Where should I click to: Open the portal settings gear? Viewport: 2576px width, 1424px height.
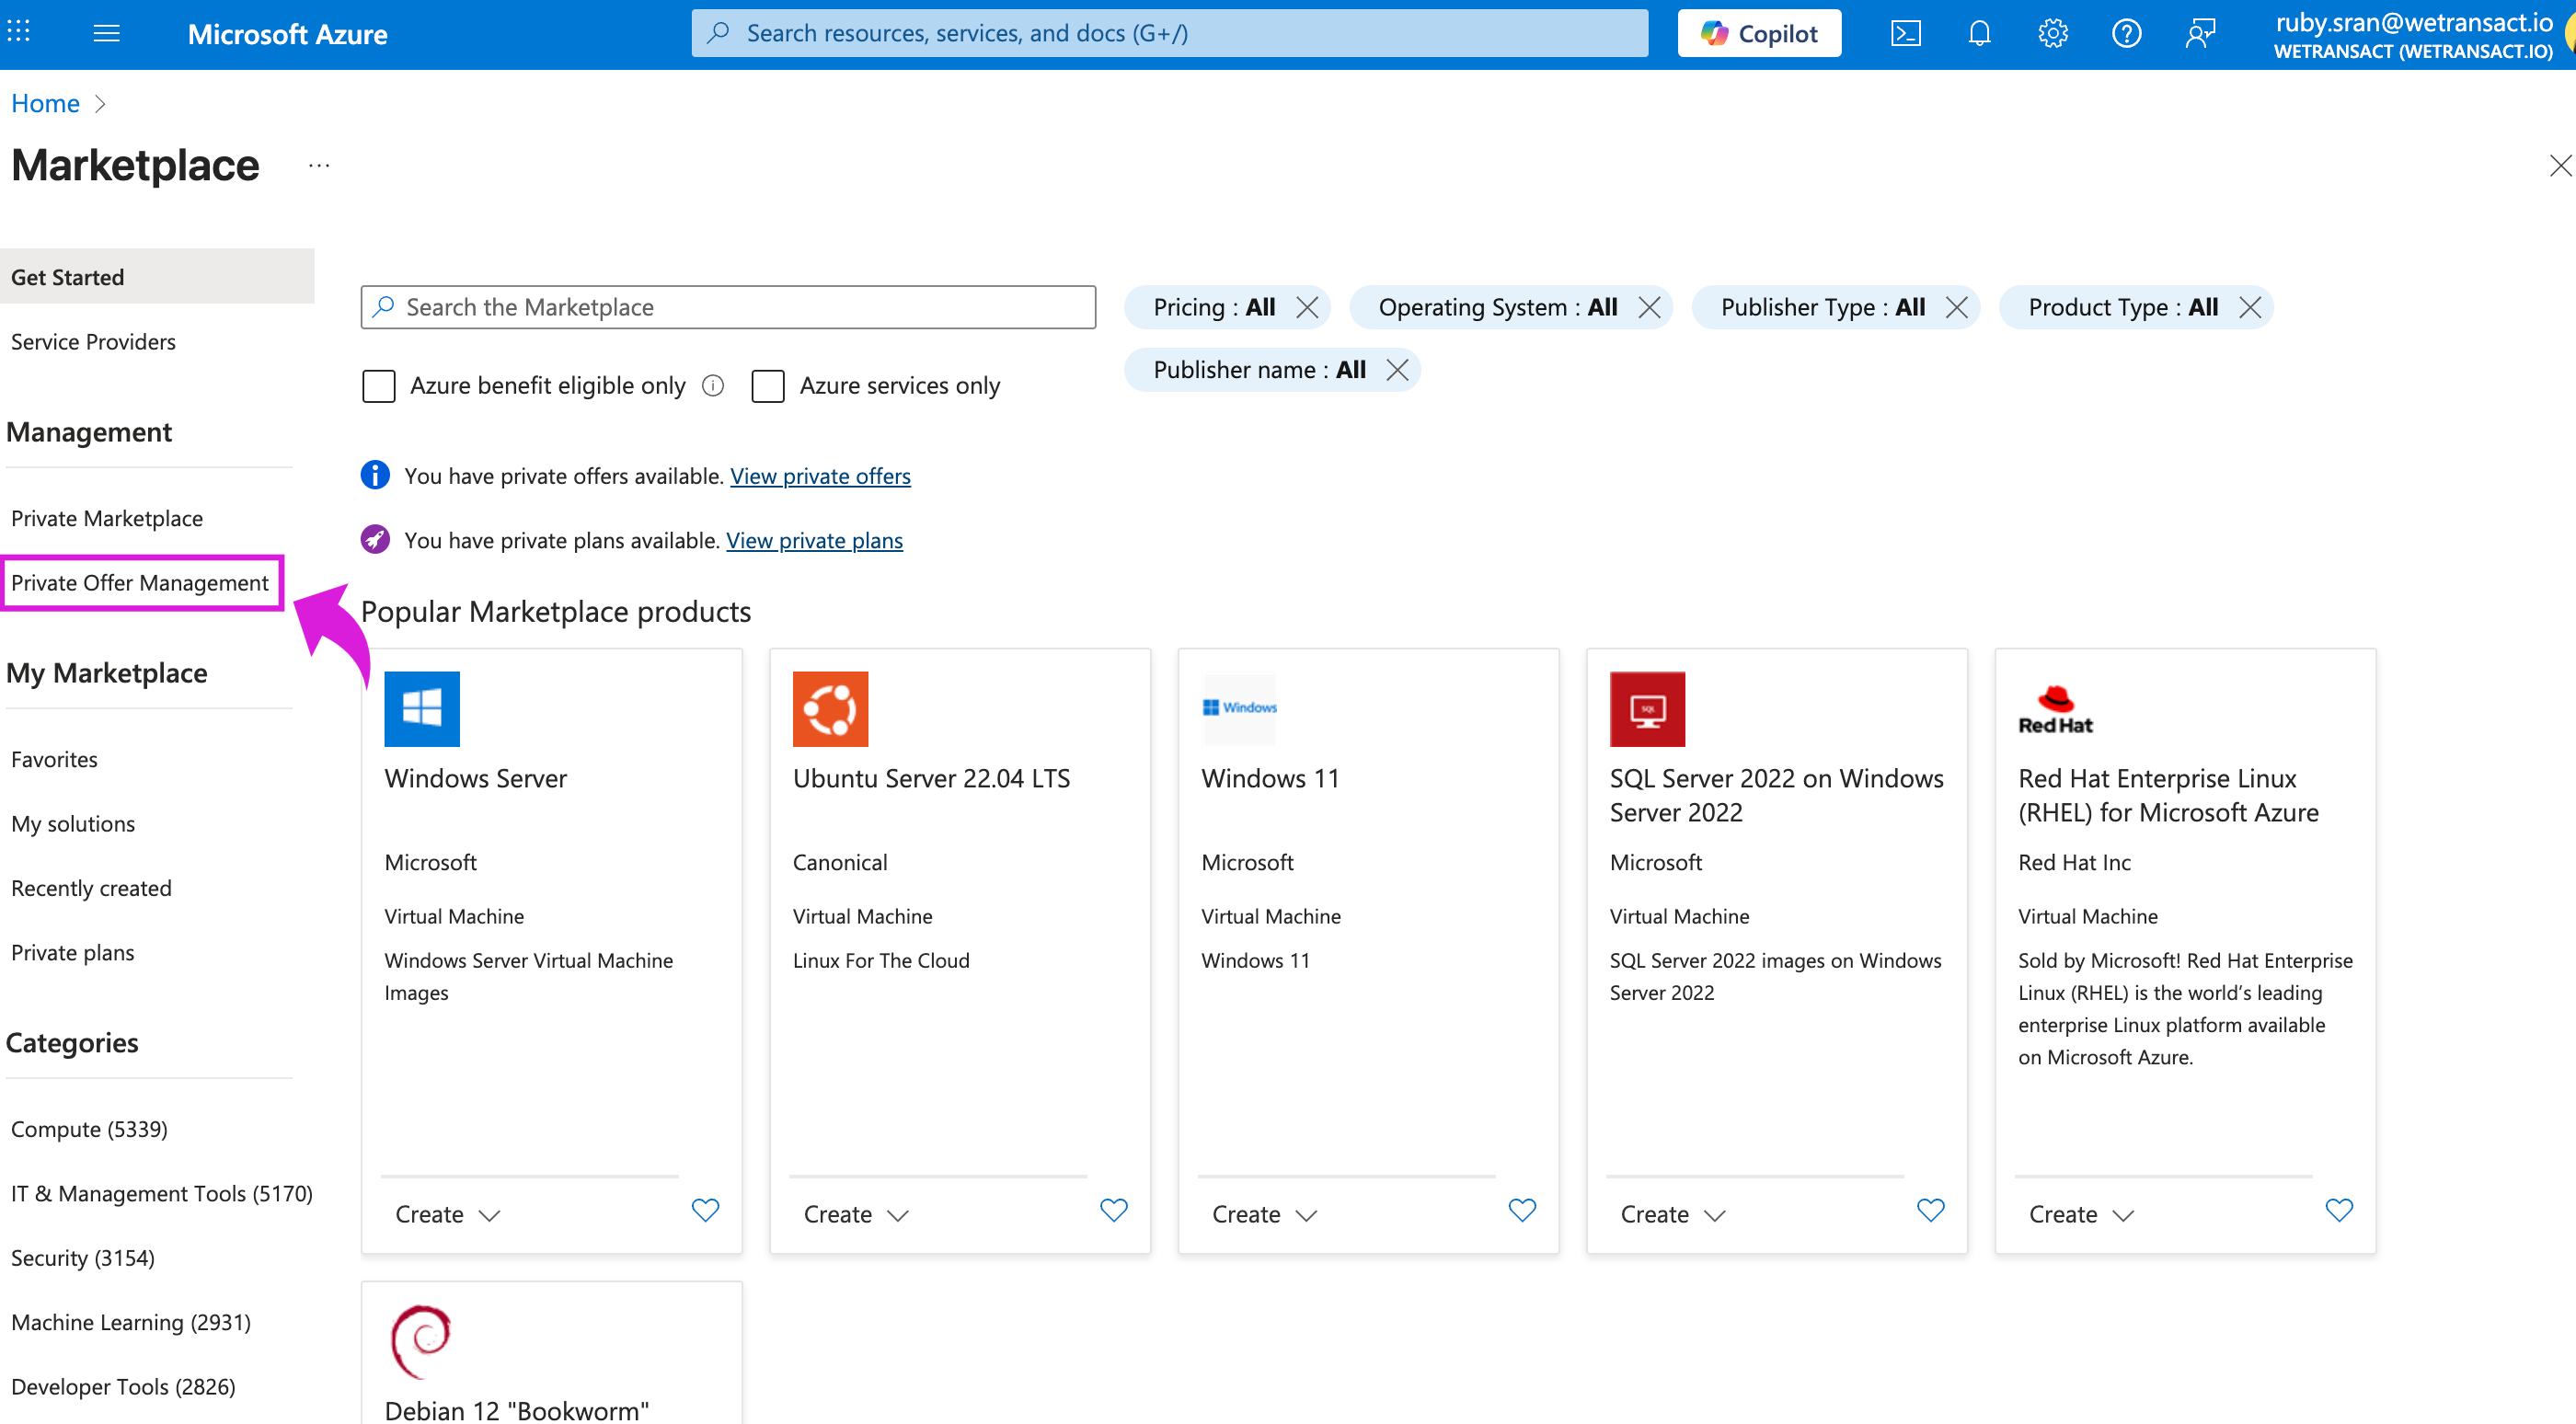tap(2052, 33)
